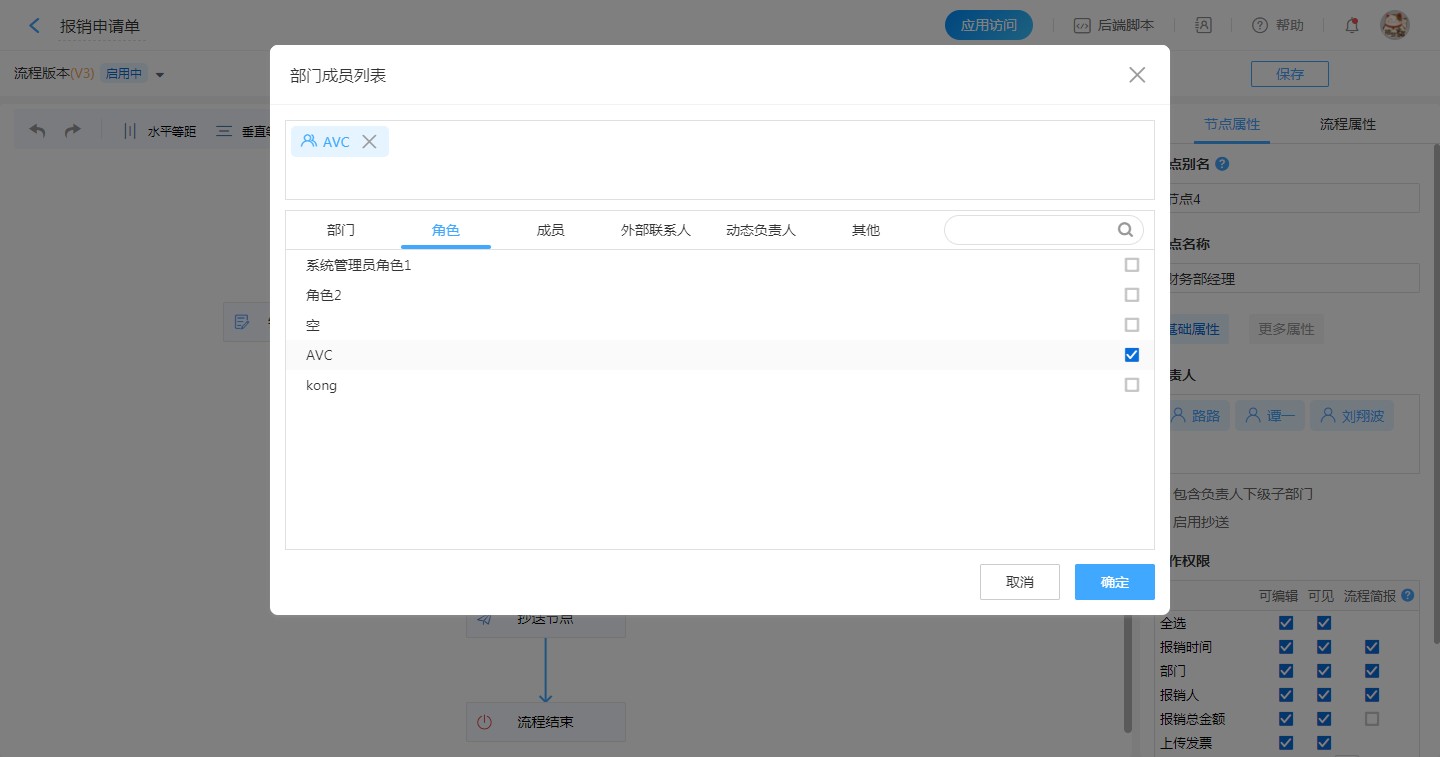Close the 部门成员列表 dialog
Viewport: 1440px width, 757px height.
[1137, 75]
